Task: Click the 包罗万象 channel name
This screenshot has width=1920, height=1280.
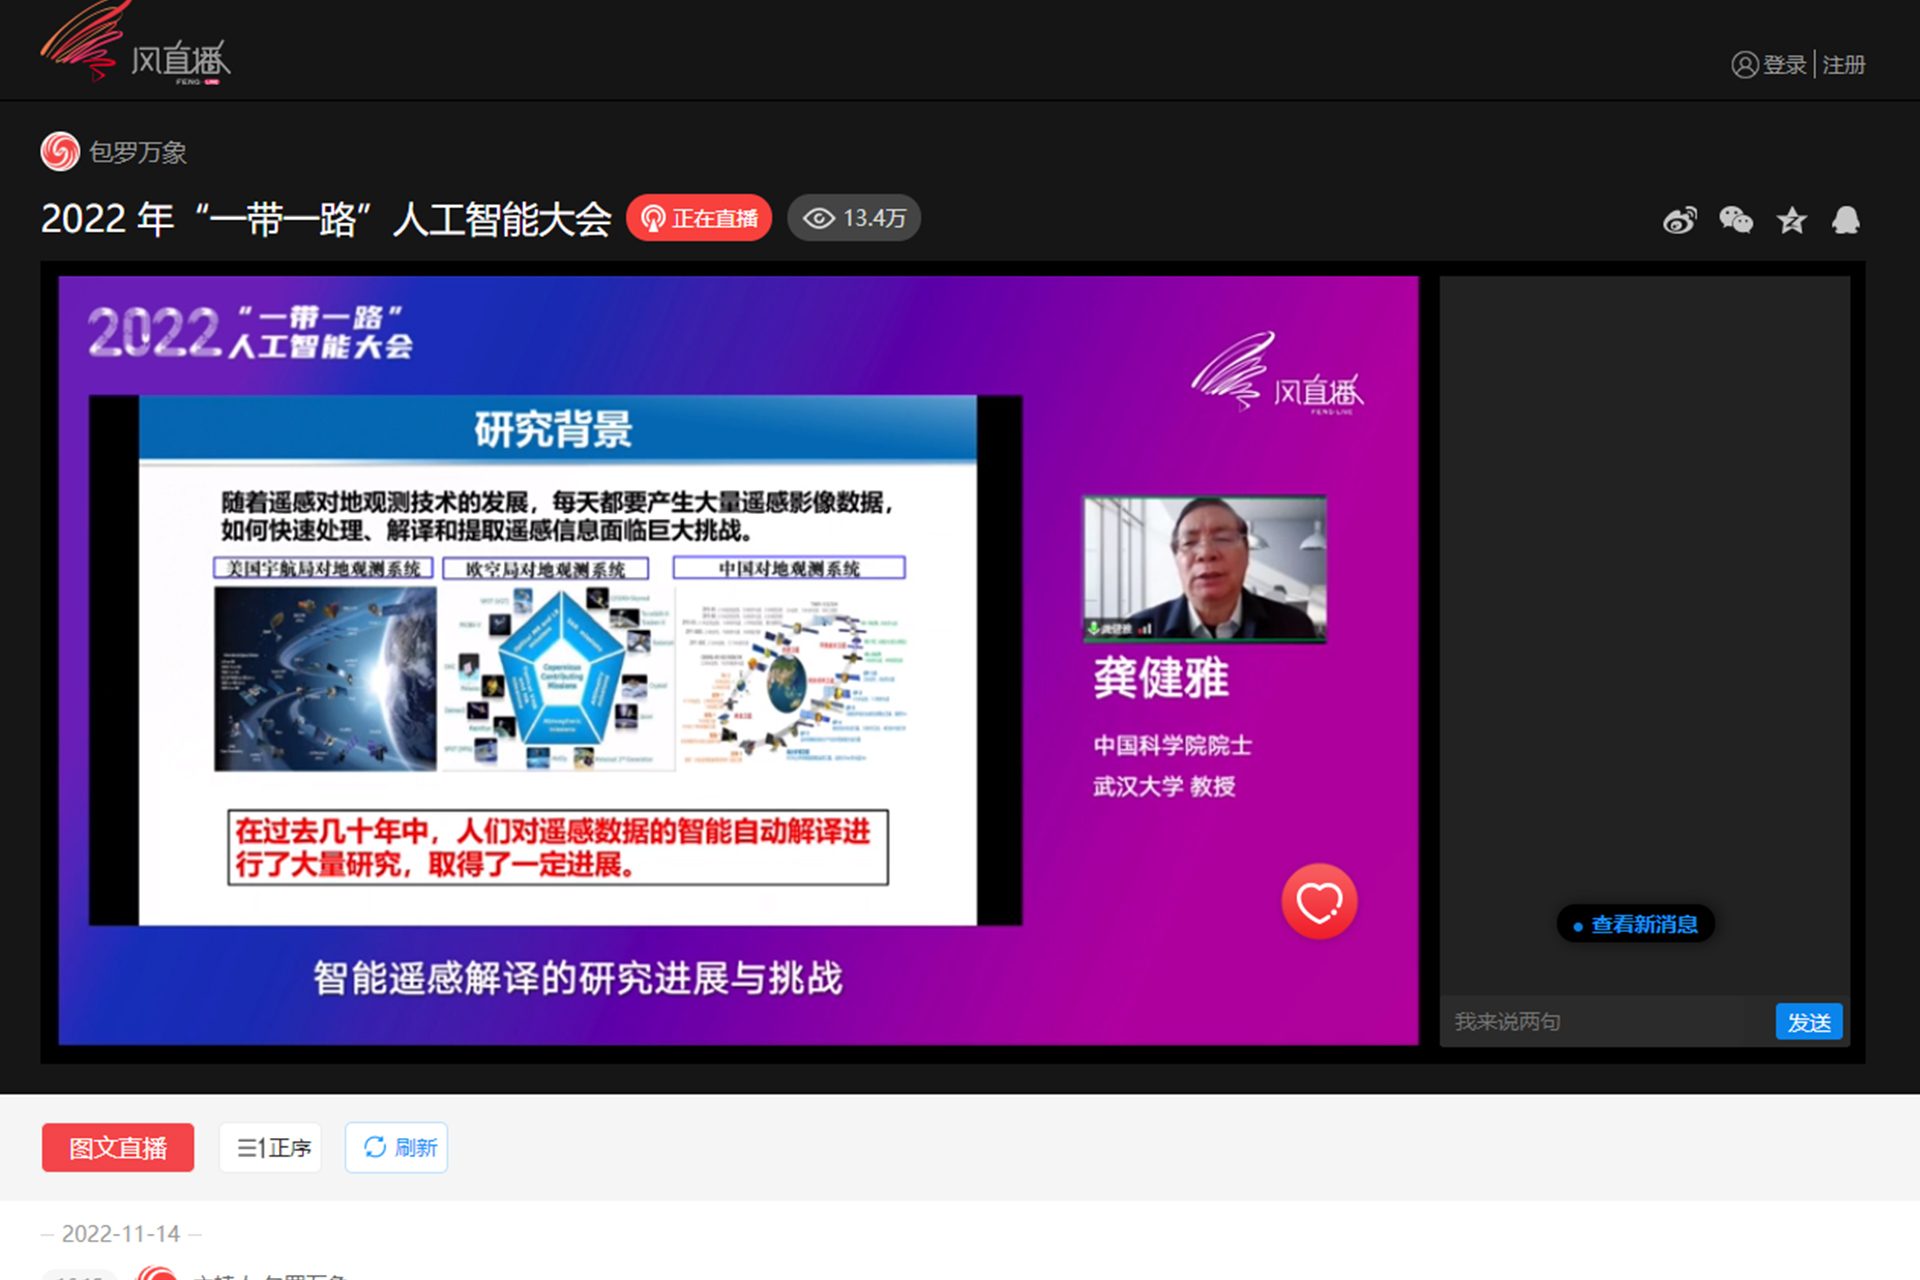Action: (138, 152)
